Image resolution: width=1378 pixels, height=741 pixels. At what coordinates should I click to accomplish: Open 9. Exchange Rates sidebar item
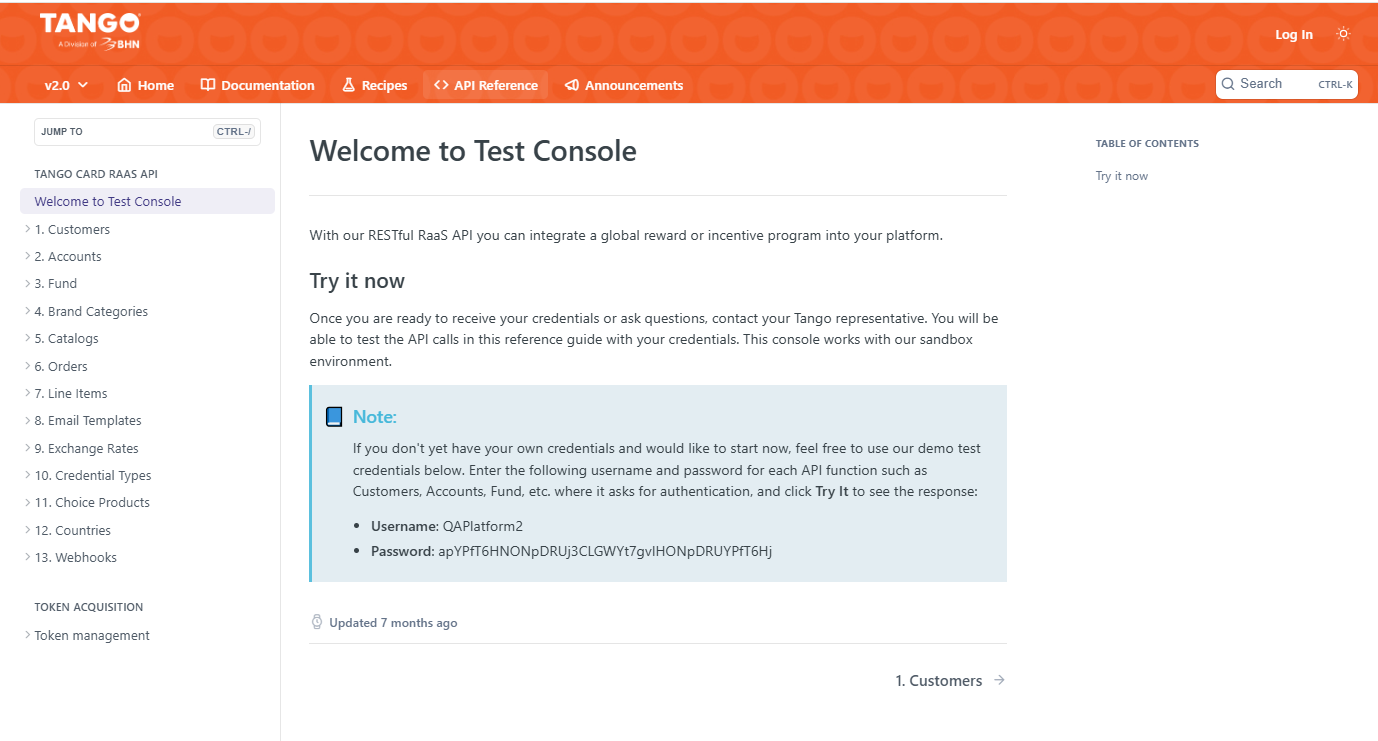pyautogui.click(x=87, y=448)
